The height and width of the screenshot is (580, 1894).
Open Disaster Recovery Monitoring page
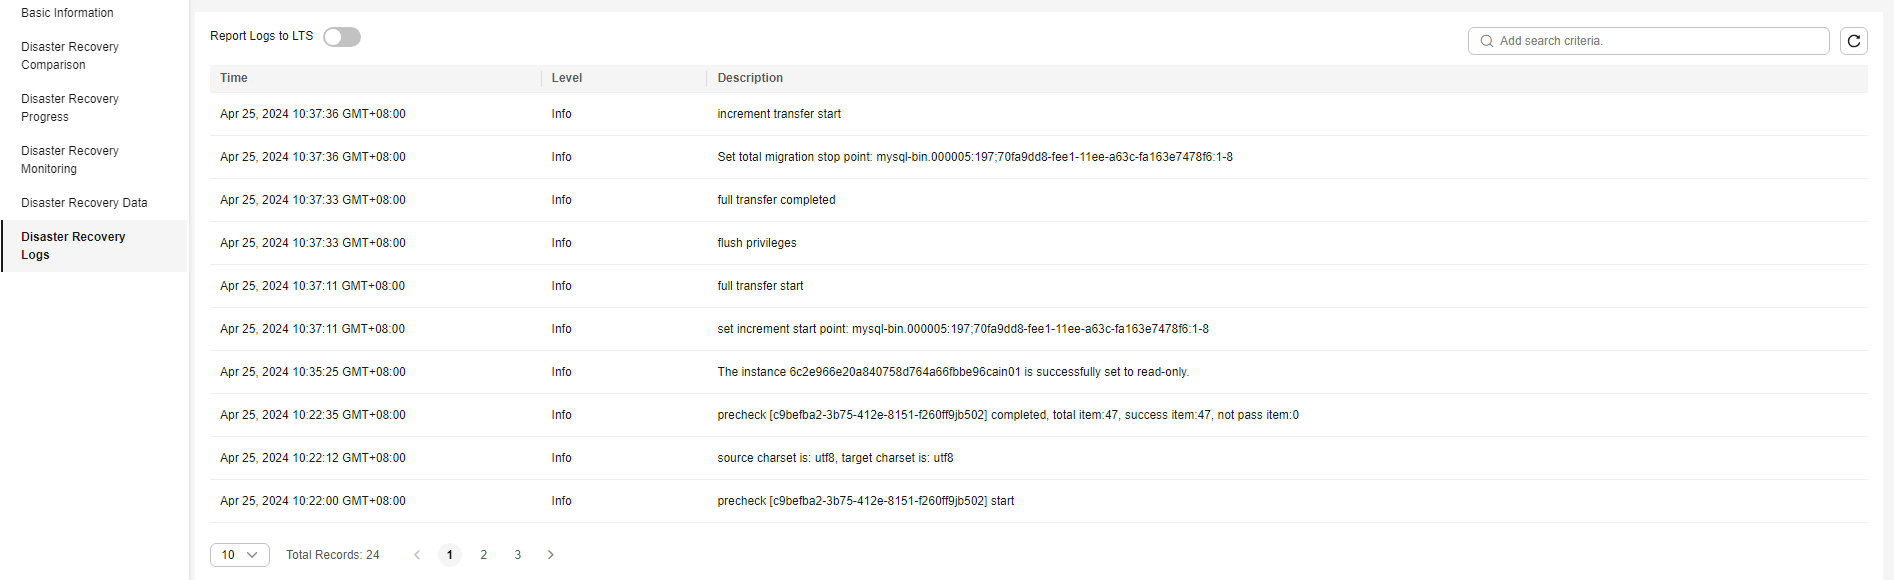[70, 160]
